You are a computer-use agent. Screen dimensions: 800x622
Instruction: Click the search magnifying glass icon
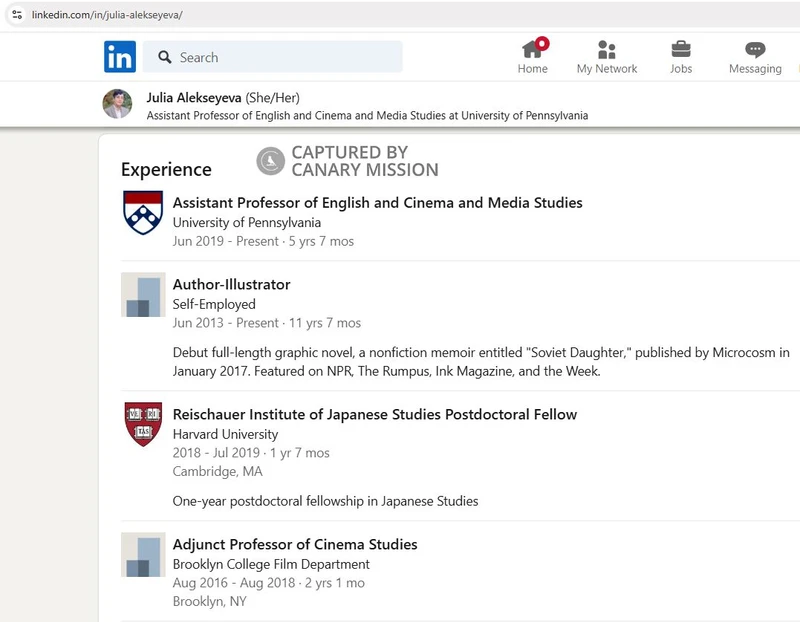(166, 57)
